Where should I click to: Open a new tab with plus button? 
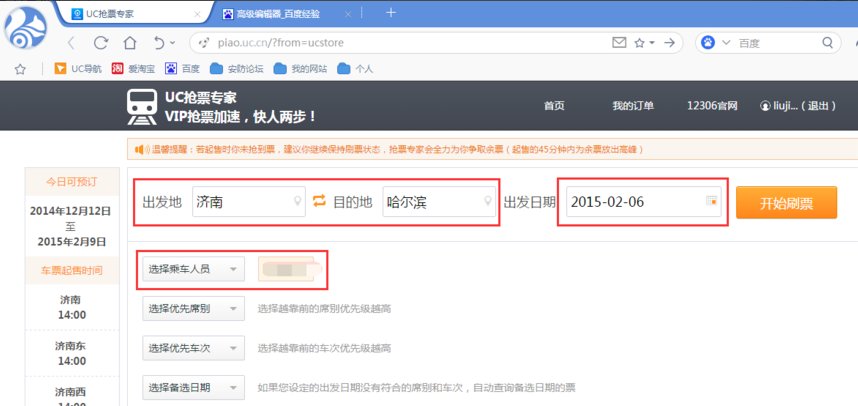coord(391,13)
